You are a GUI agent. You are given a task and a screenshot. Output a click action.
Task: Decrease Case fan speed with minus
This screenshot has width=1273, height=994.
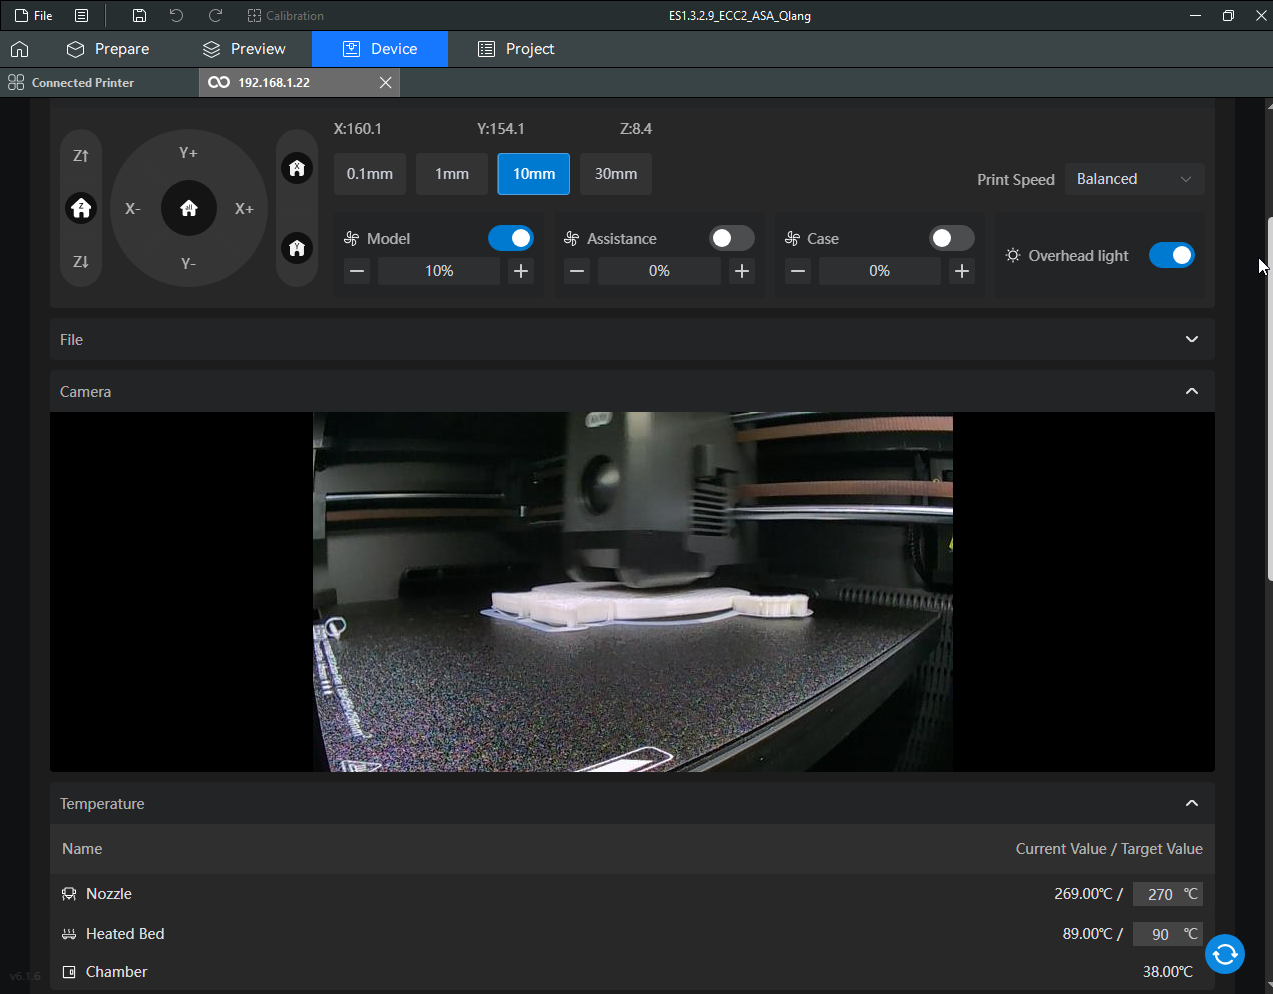coord(797,271)
